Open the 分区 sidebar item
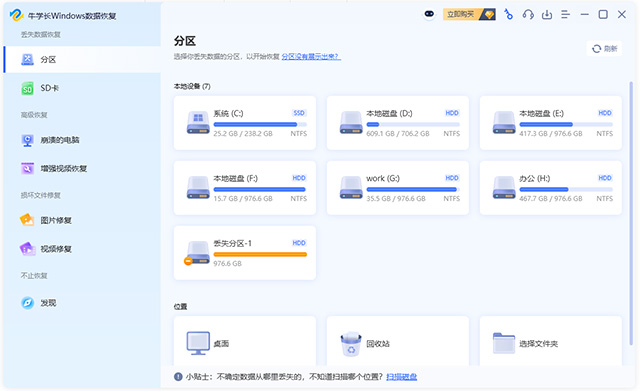This screenshot has height=391, width=640. coord(82,60)
